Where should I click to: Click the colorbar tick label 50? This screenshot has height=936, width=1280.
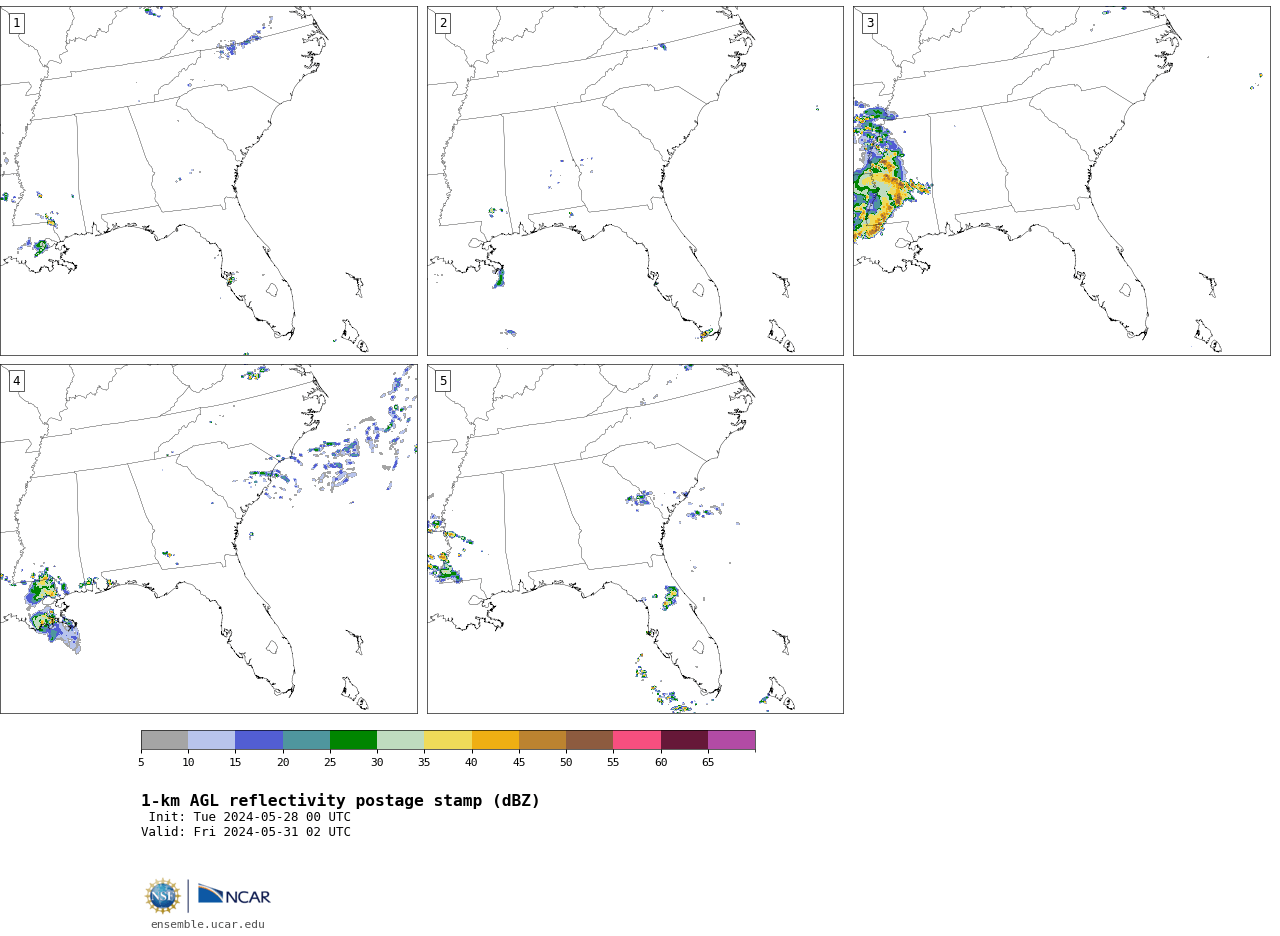(x=566, y=763)
